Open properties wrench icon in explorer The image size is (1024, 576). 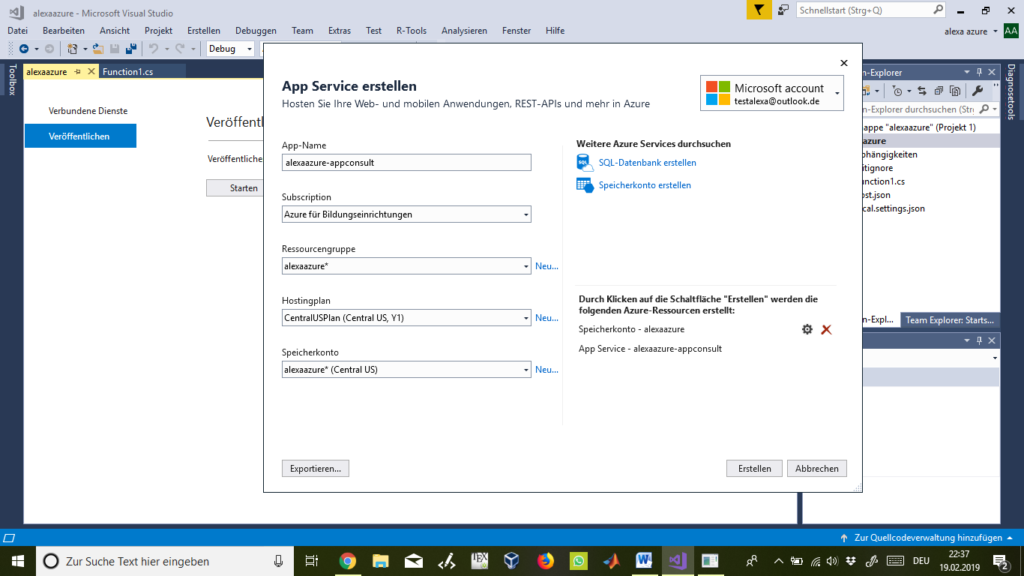point(978,91)
